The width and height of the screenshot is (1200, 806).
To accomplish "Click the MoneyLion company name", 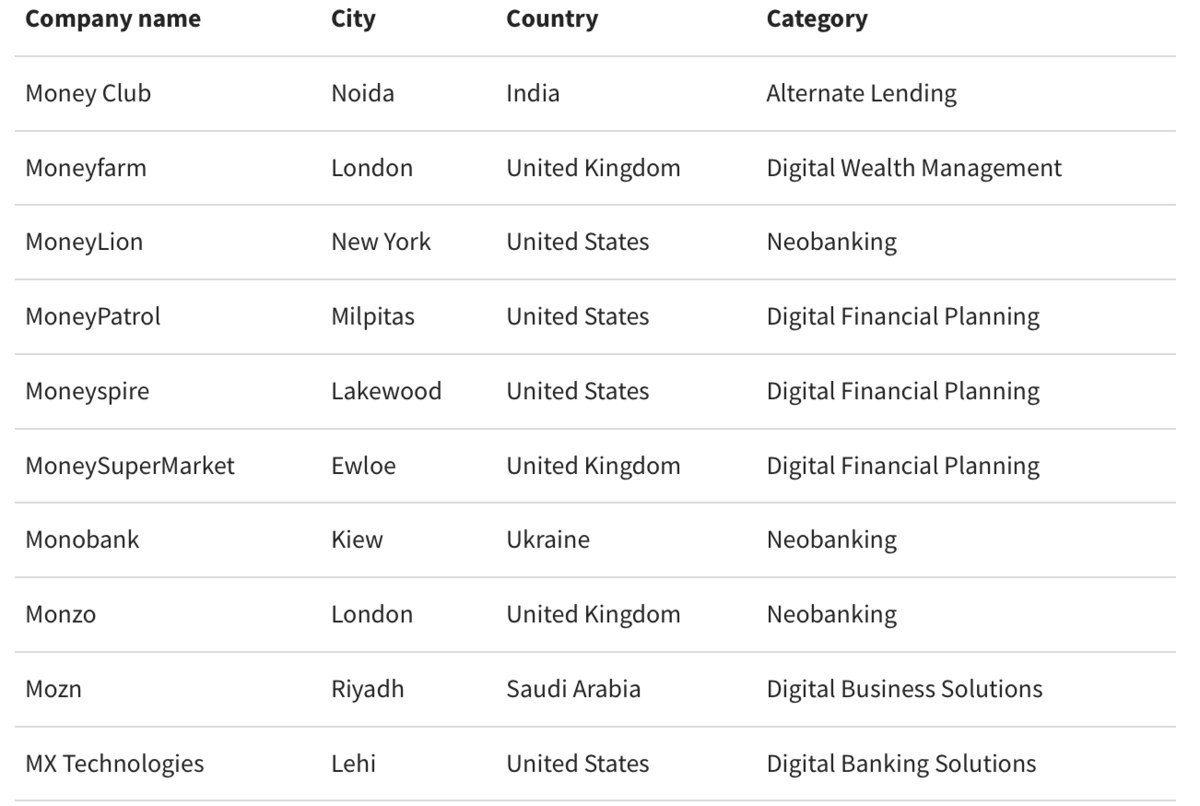I will coord(84,242).
